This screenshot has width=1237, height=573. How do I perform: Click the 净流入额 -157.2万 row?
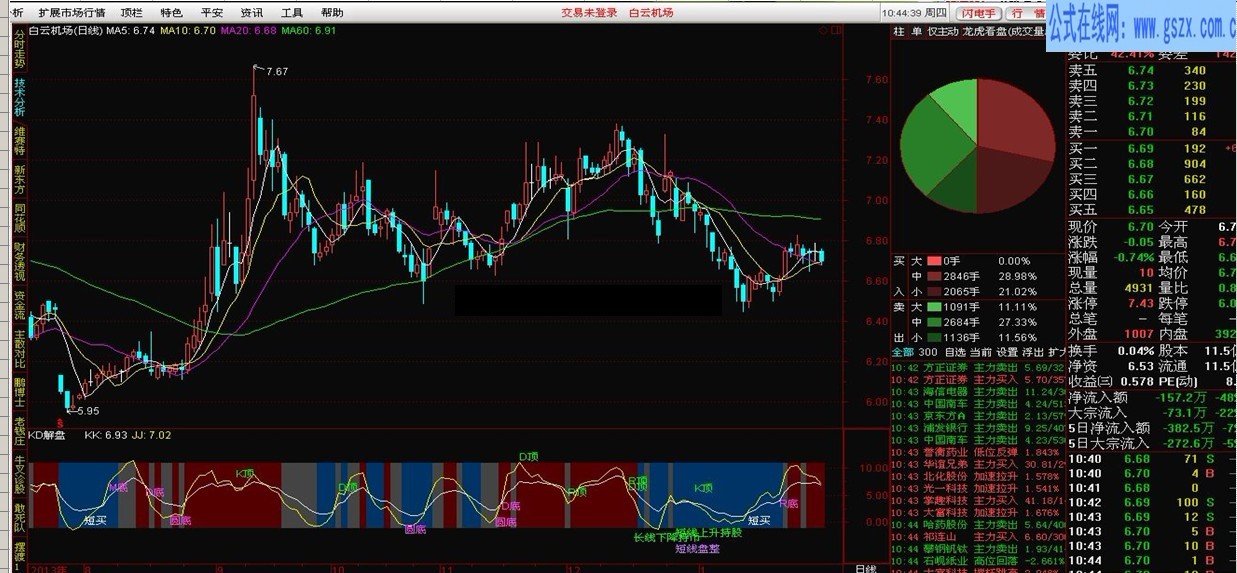(x=1152, y=397)
